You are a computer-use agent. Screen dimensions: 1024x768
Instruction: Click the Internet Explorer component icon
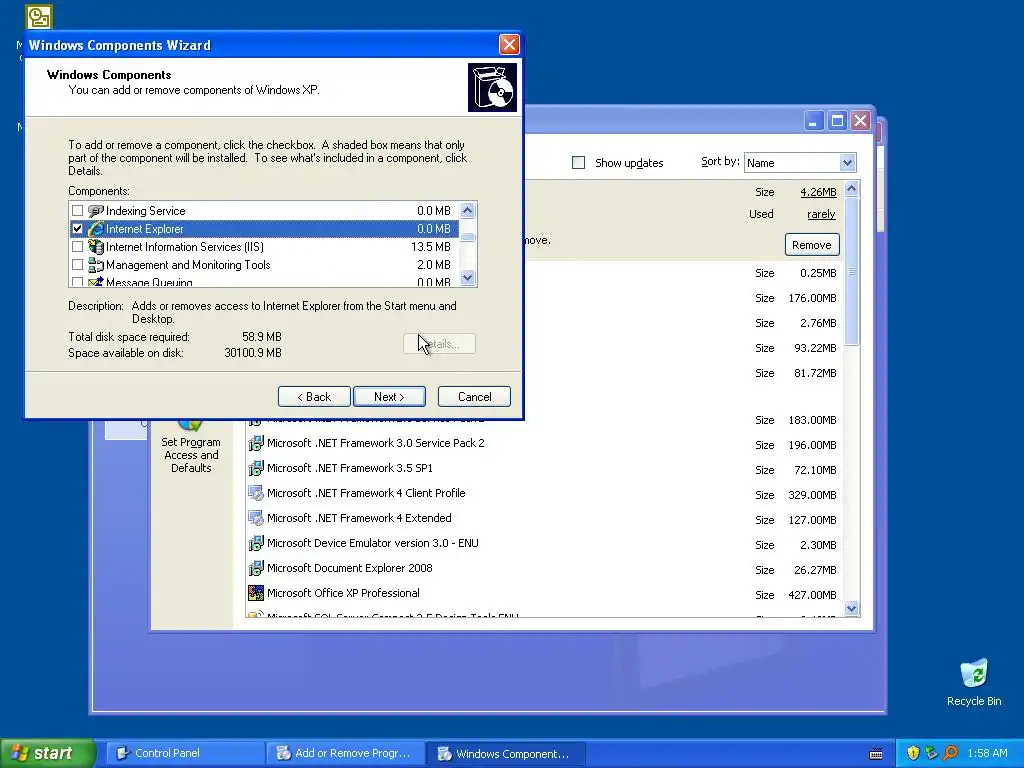click(x=95, y=229)
